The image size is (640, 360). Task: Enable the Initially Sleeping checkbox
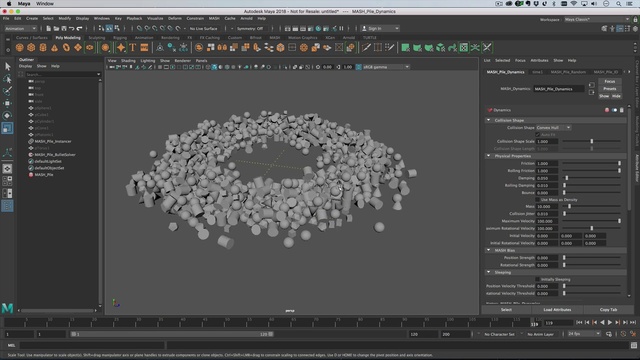pos(538,279)
